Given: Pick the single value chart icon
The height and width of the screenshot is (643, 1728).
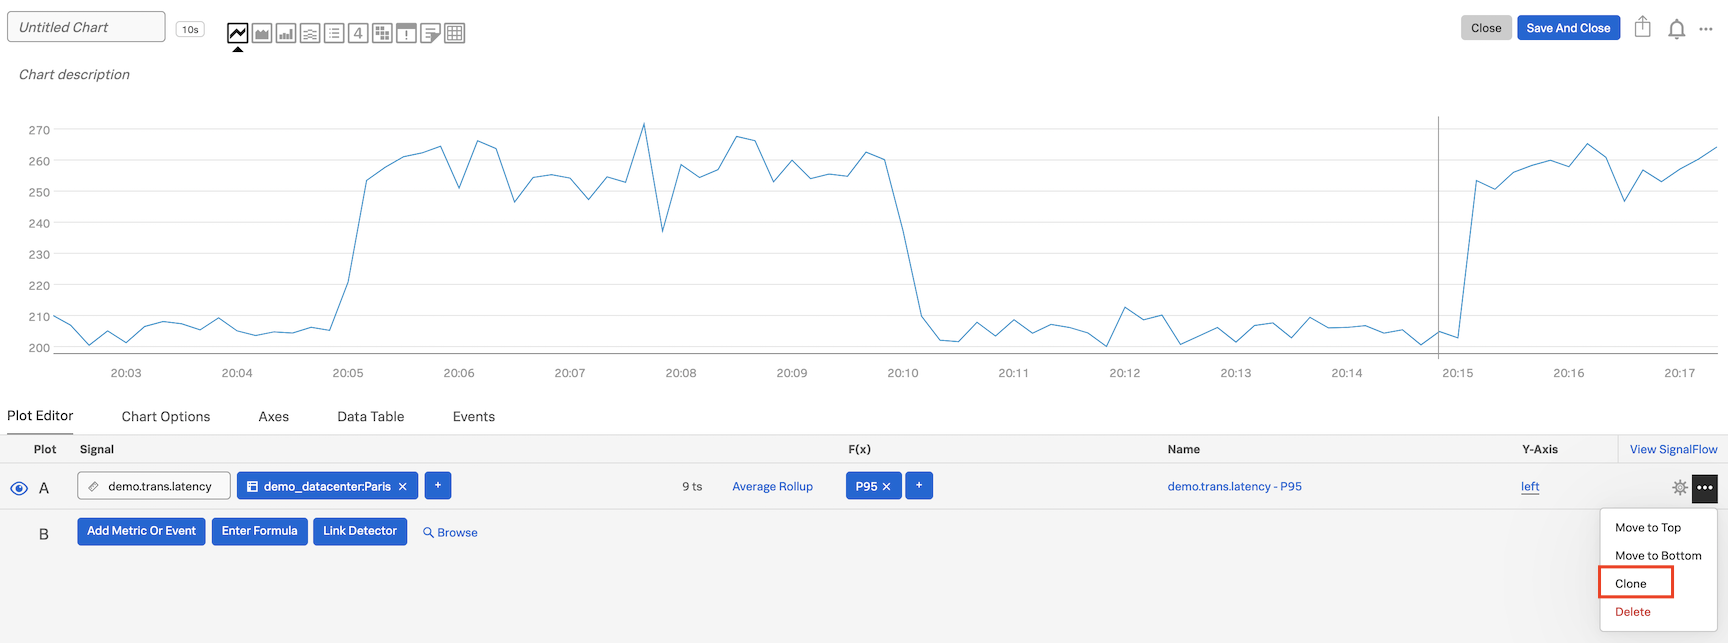Looking at the screenshot, I should point(358,33).
